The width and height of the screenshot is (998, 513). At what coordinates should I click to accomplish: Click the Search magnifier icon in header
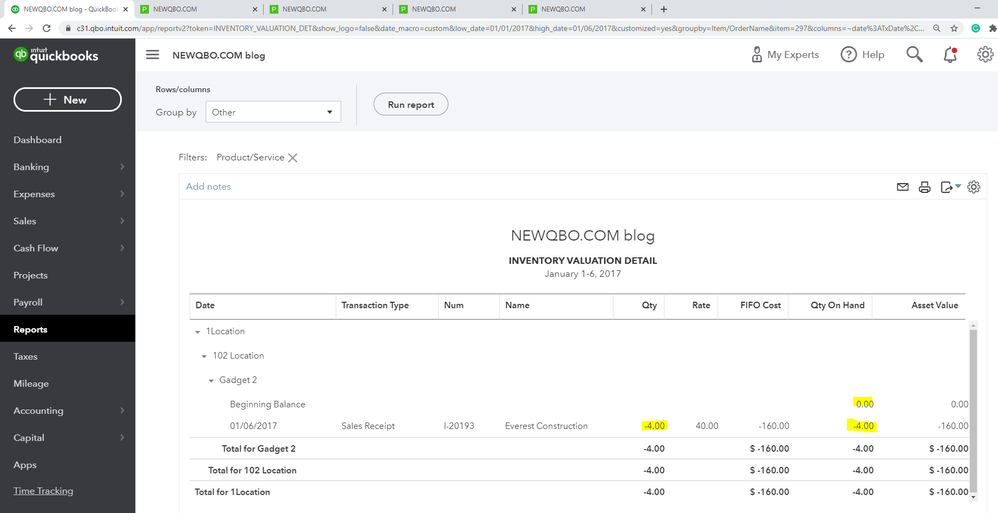[x=915, y=55]
